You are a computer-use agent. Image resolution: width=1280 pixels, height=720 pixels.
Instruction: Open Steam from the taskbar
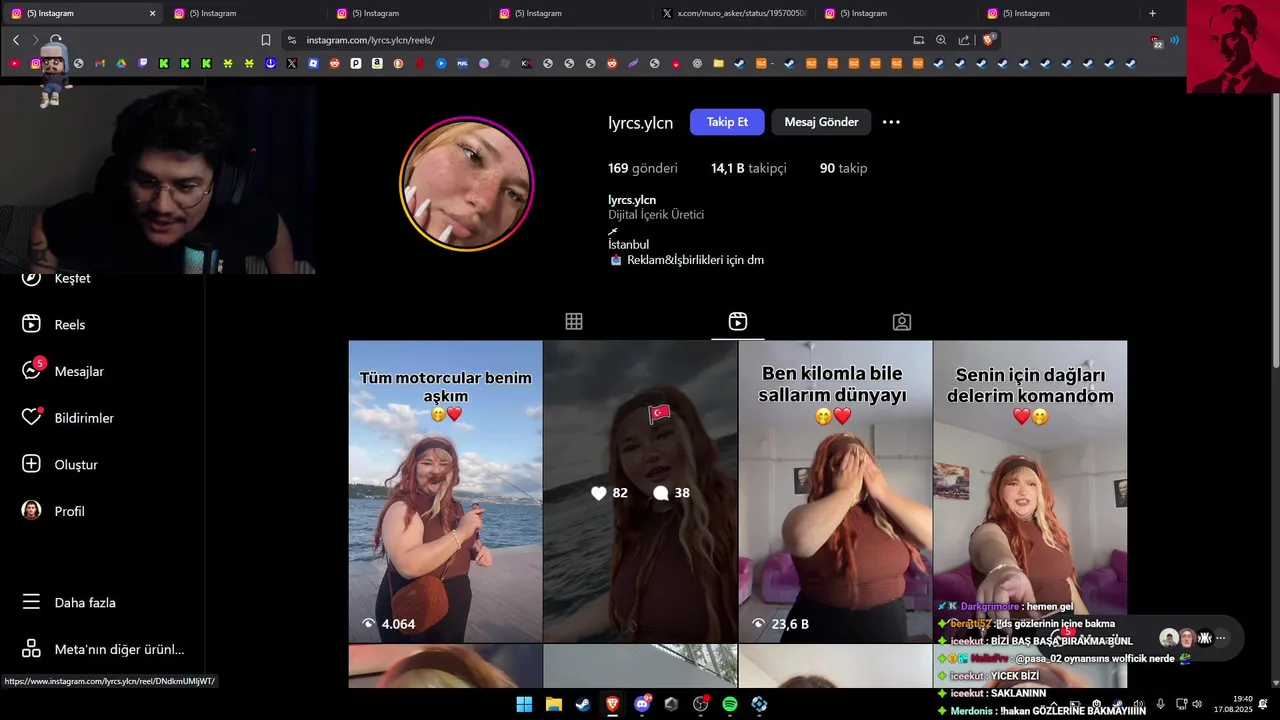coord(583,704)
